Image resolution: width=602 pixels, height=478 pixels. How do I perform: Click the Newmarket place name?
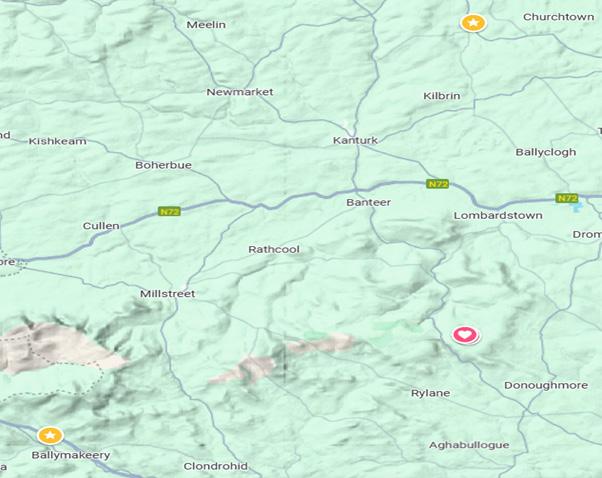click(x=240, y=92)
